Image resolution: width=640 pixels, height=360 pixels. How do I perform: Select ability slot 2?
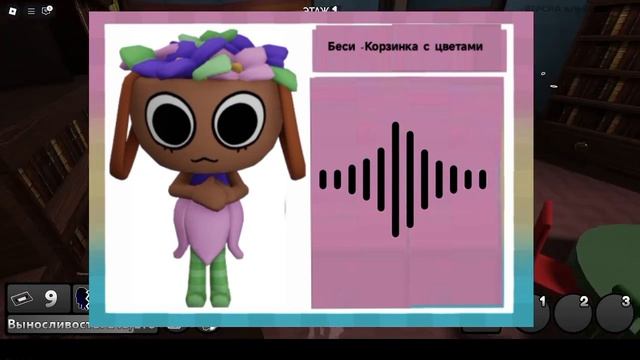coord(573,313)
